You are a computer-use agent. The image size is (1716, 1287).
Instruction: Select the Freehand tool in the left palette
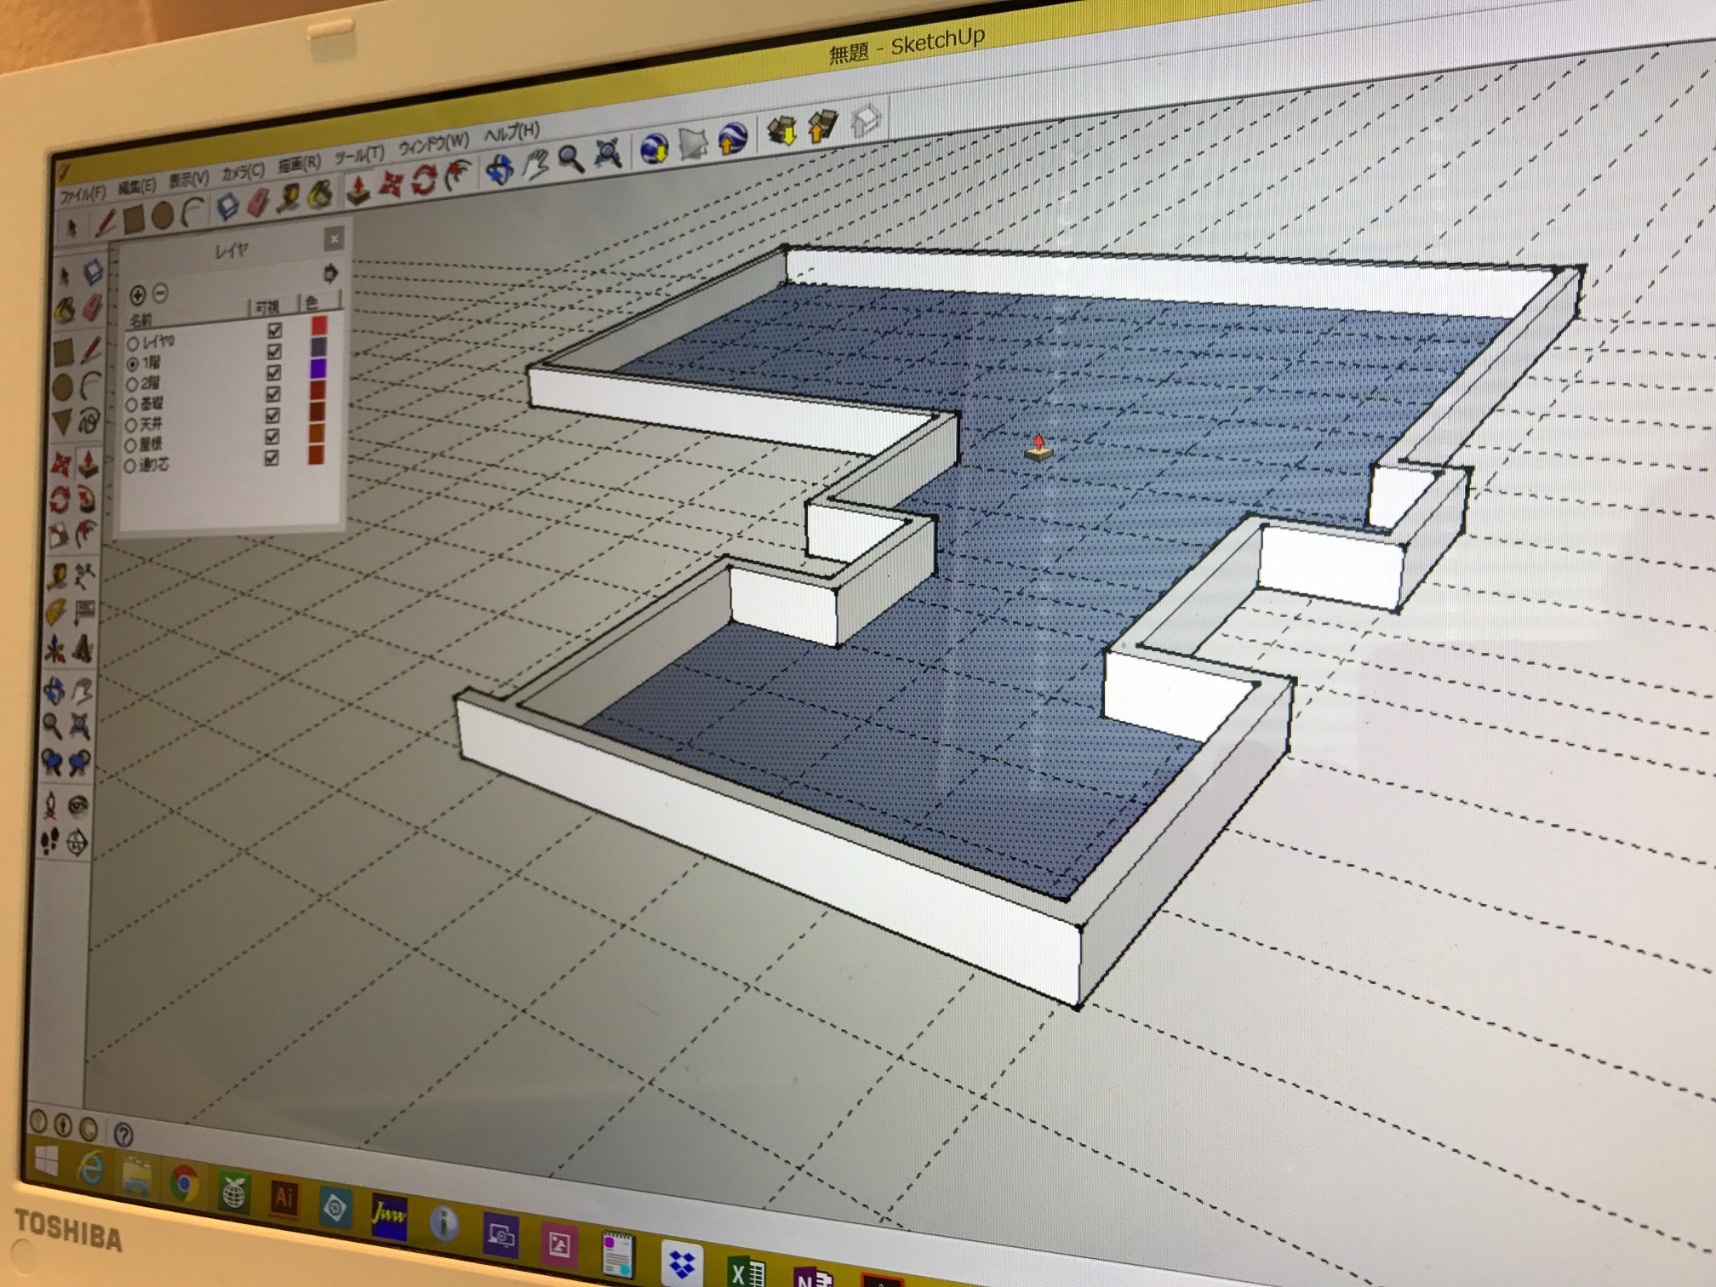point(89,420)
